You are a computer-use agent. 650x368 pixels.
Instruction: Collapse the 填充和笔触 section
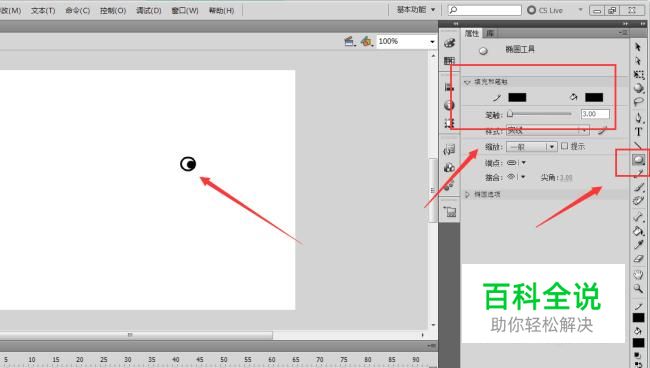click(x=468, y=82)
